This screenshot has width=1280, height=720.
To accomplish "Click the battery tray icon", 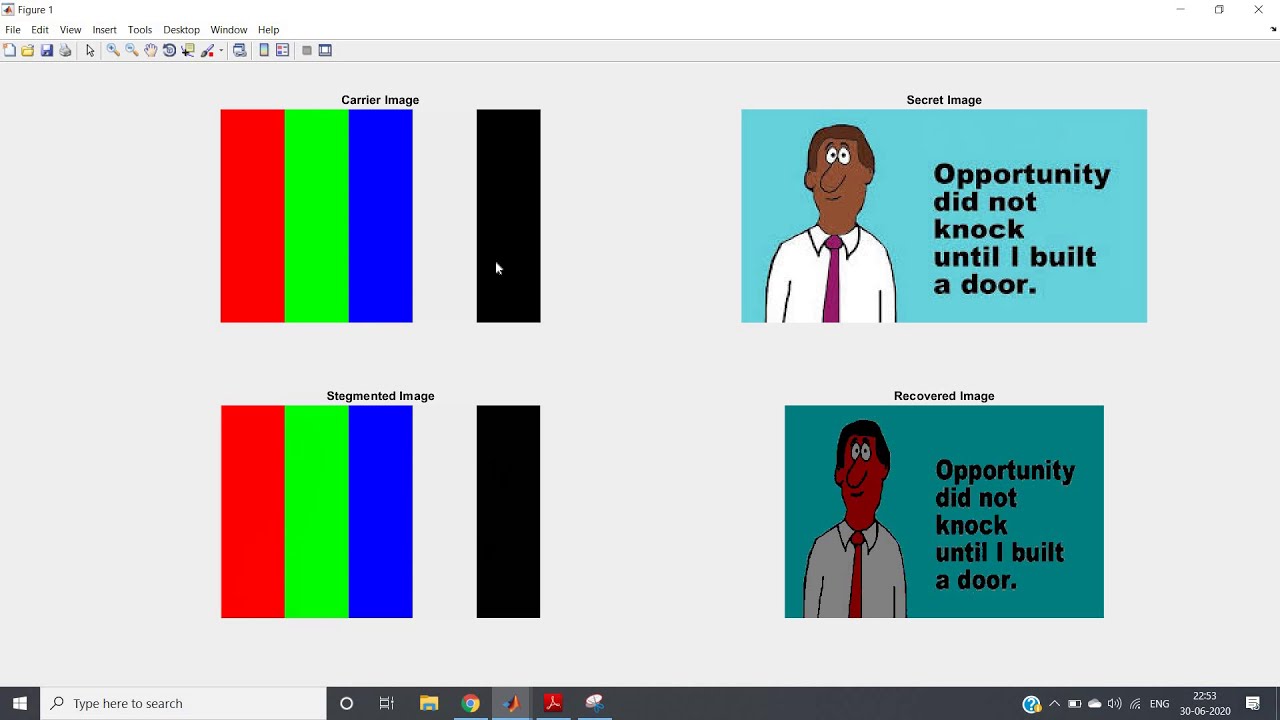I will pyautogui.click(x=1075, y=704).
